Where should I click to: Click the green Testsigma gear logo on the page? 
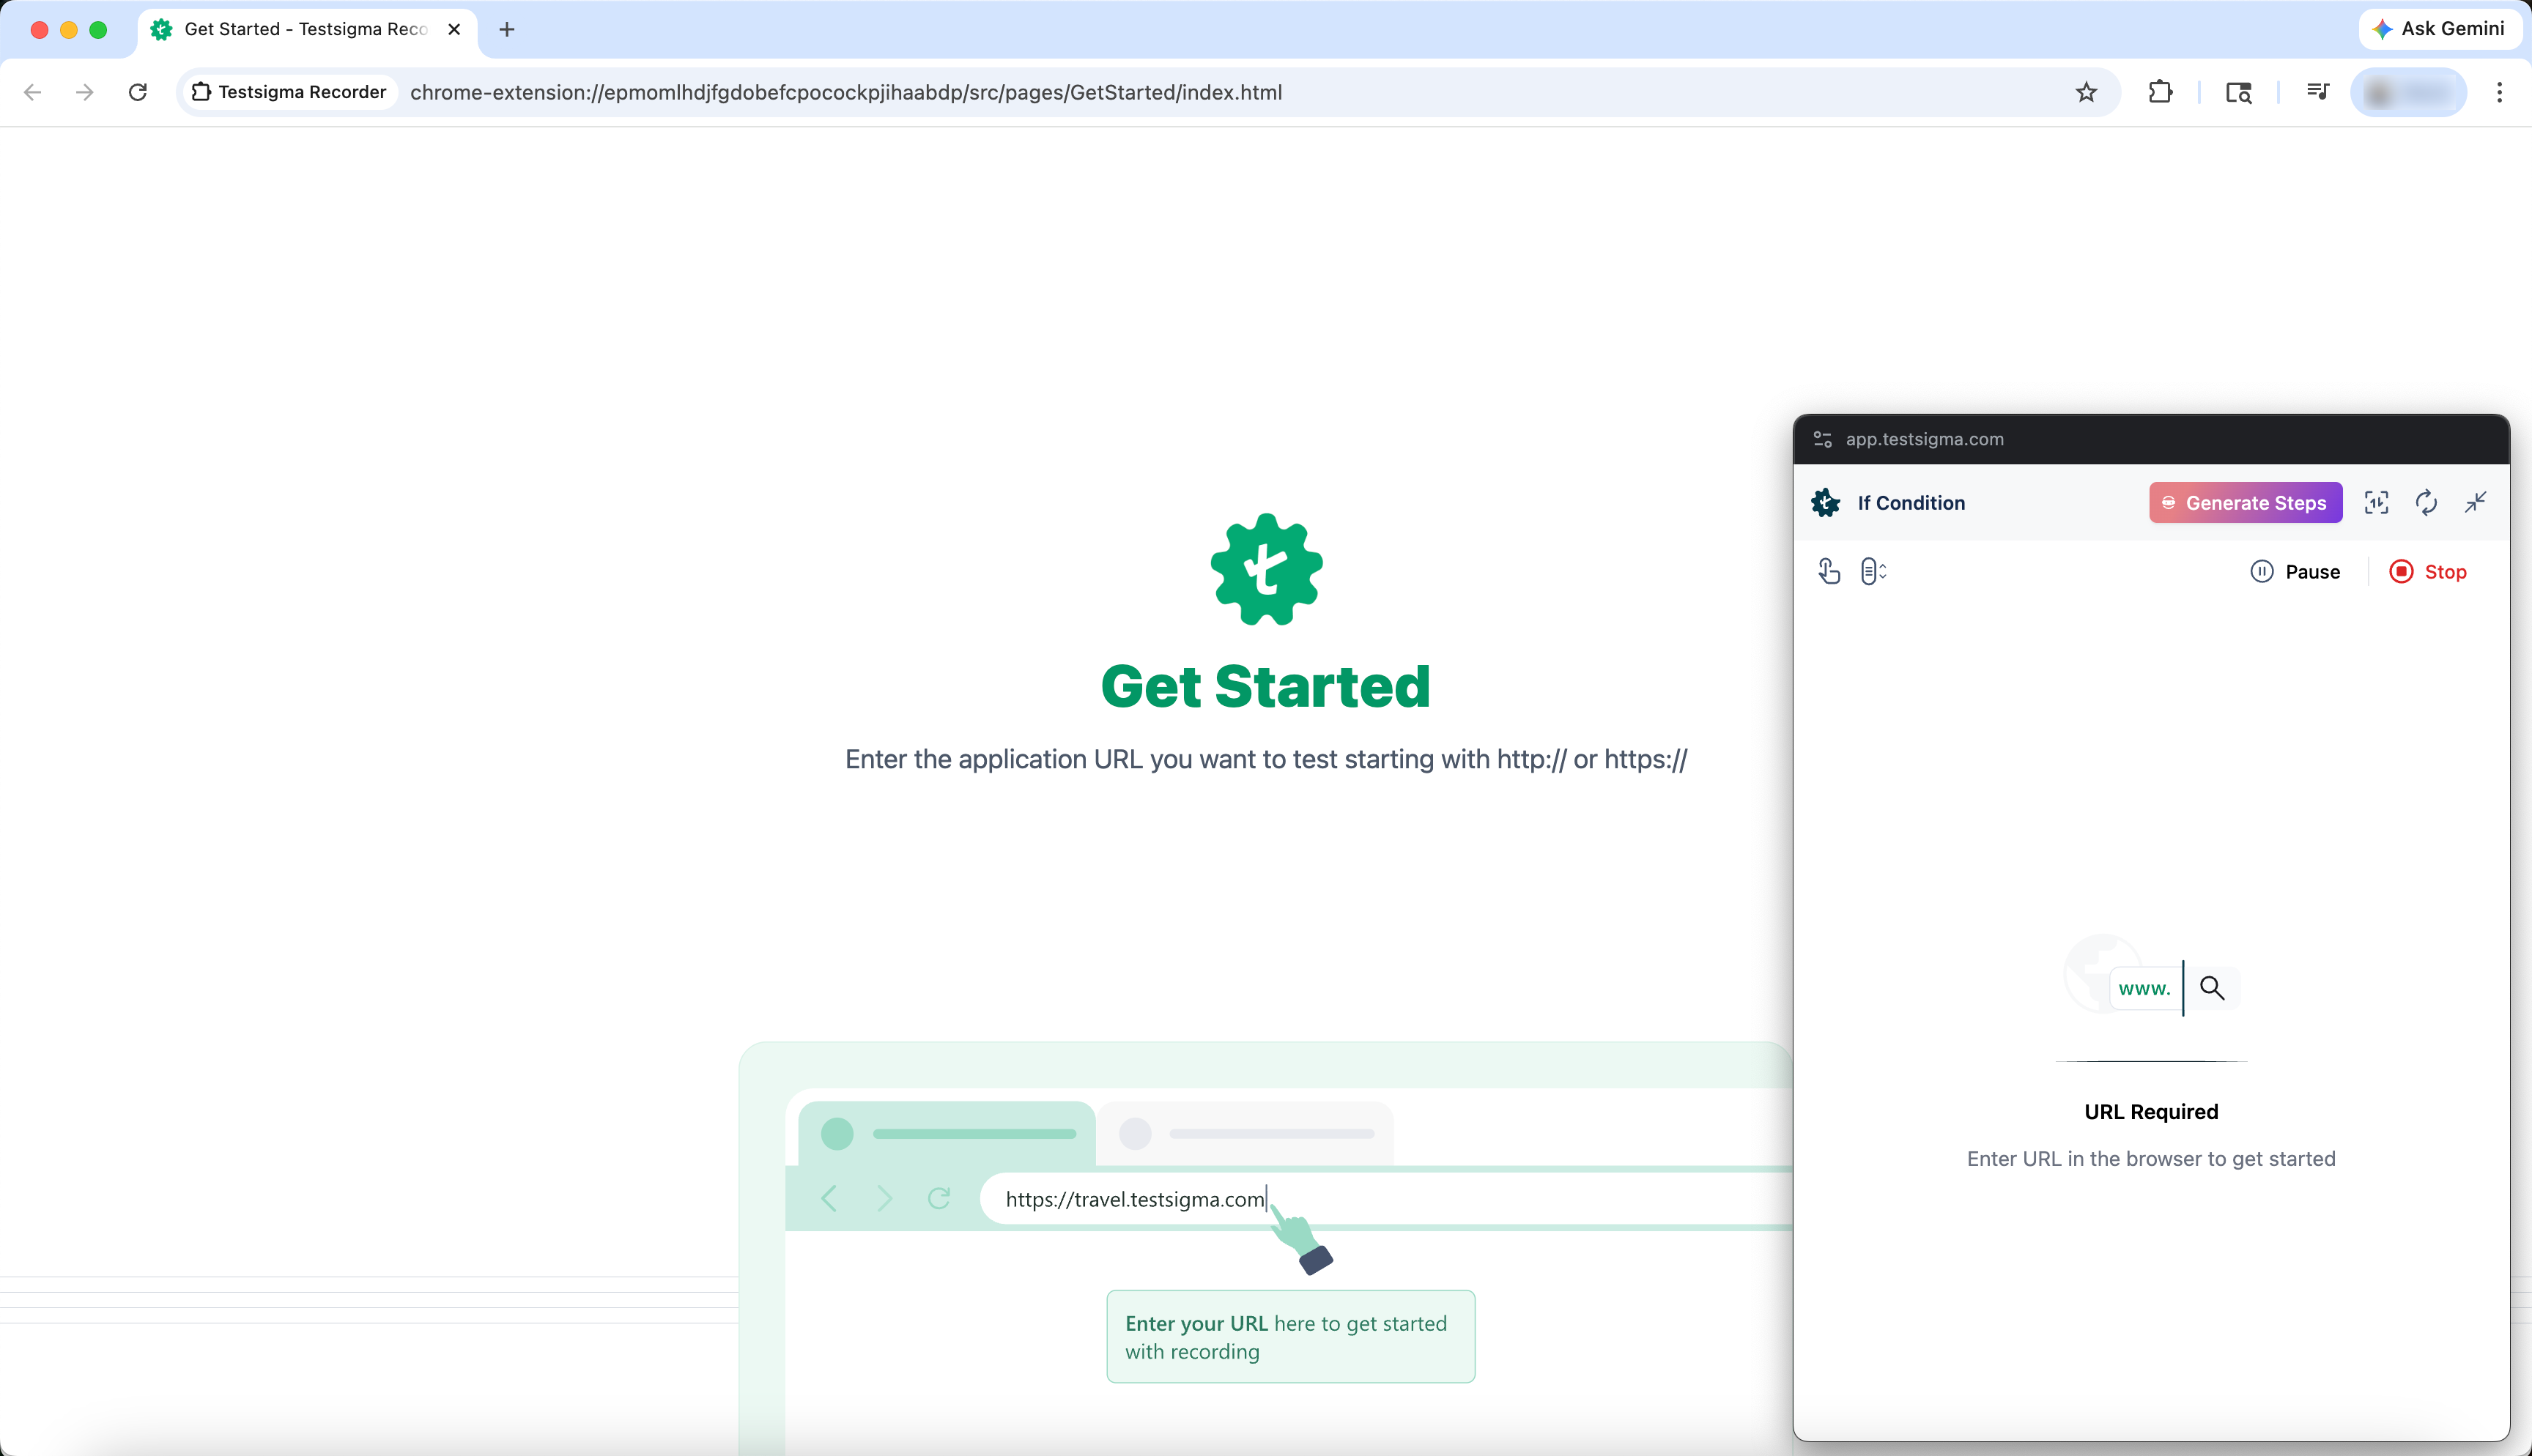(1266, 569)
